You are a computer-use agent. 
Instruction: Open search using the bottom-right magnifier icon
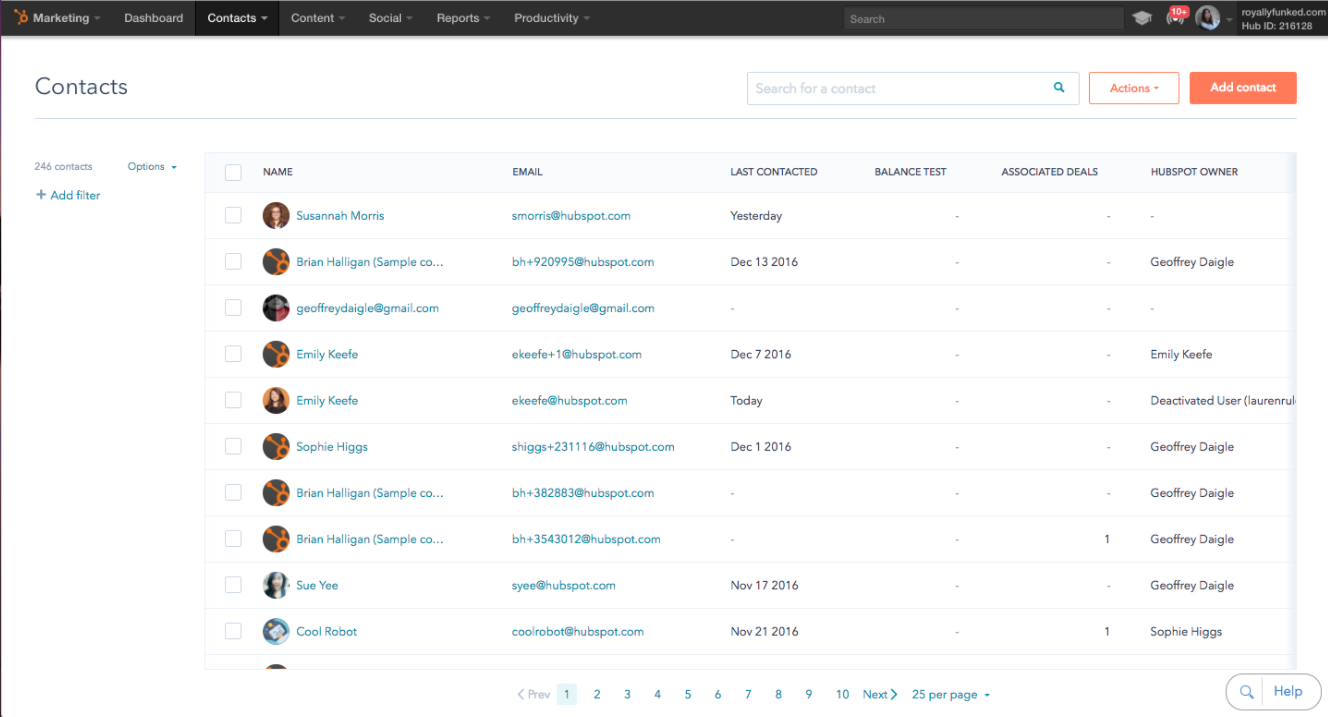(1246, 691)
